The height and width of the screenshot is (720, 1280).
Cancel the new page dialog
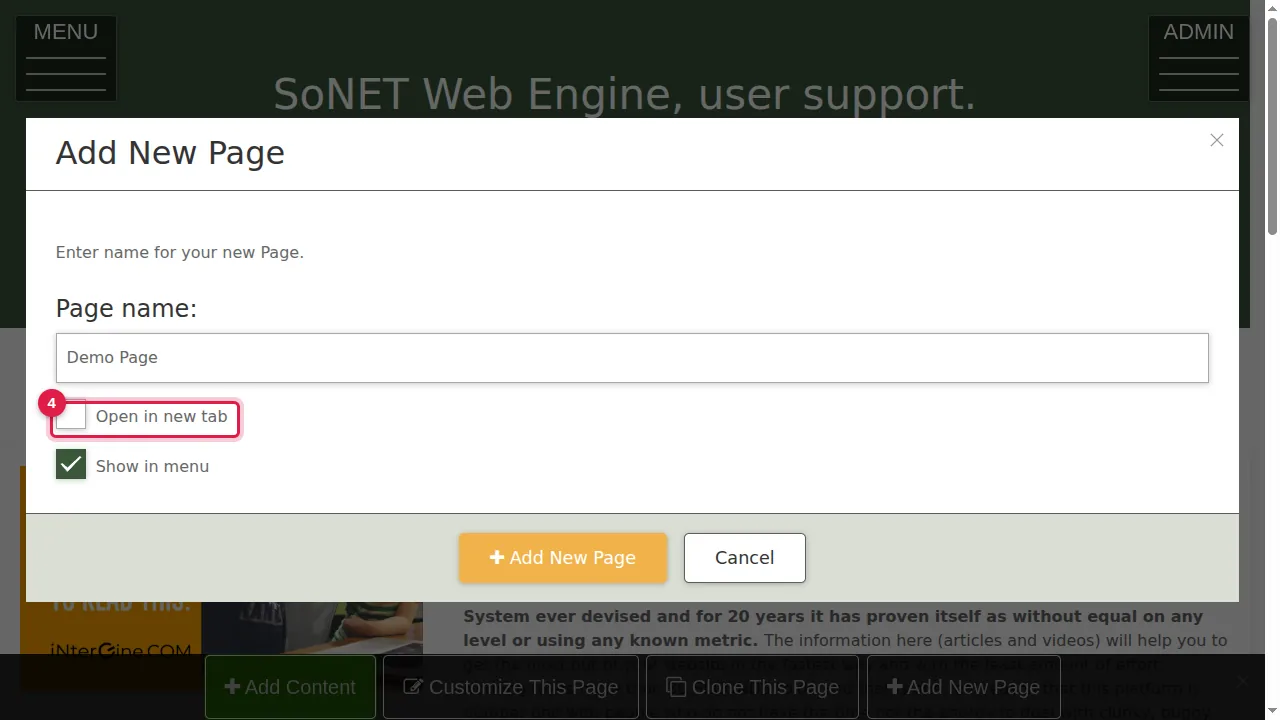click(745, 558)
